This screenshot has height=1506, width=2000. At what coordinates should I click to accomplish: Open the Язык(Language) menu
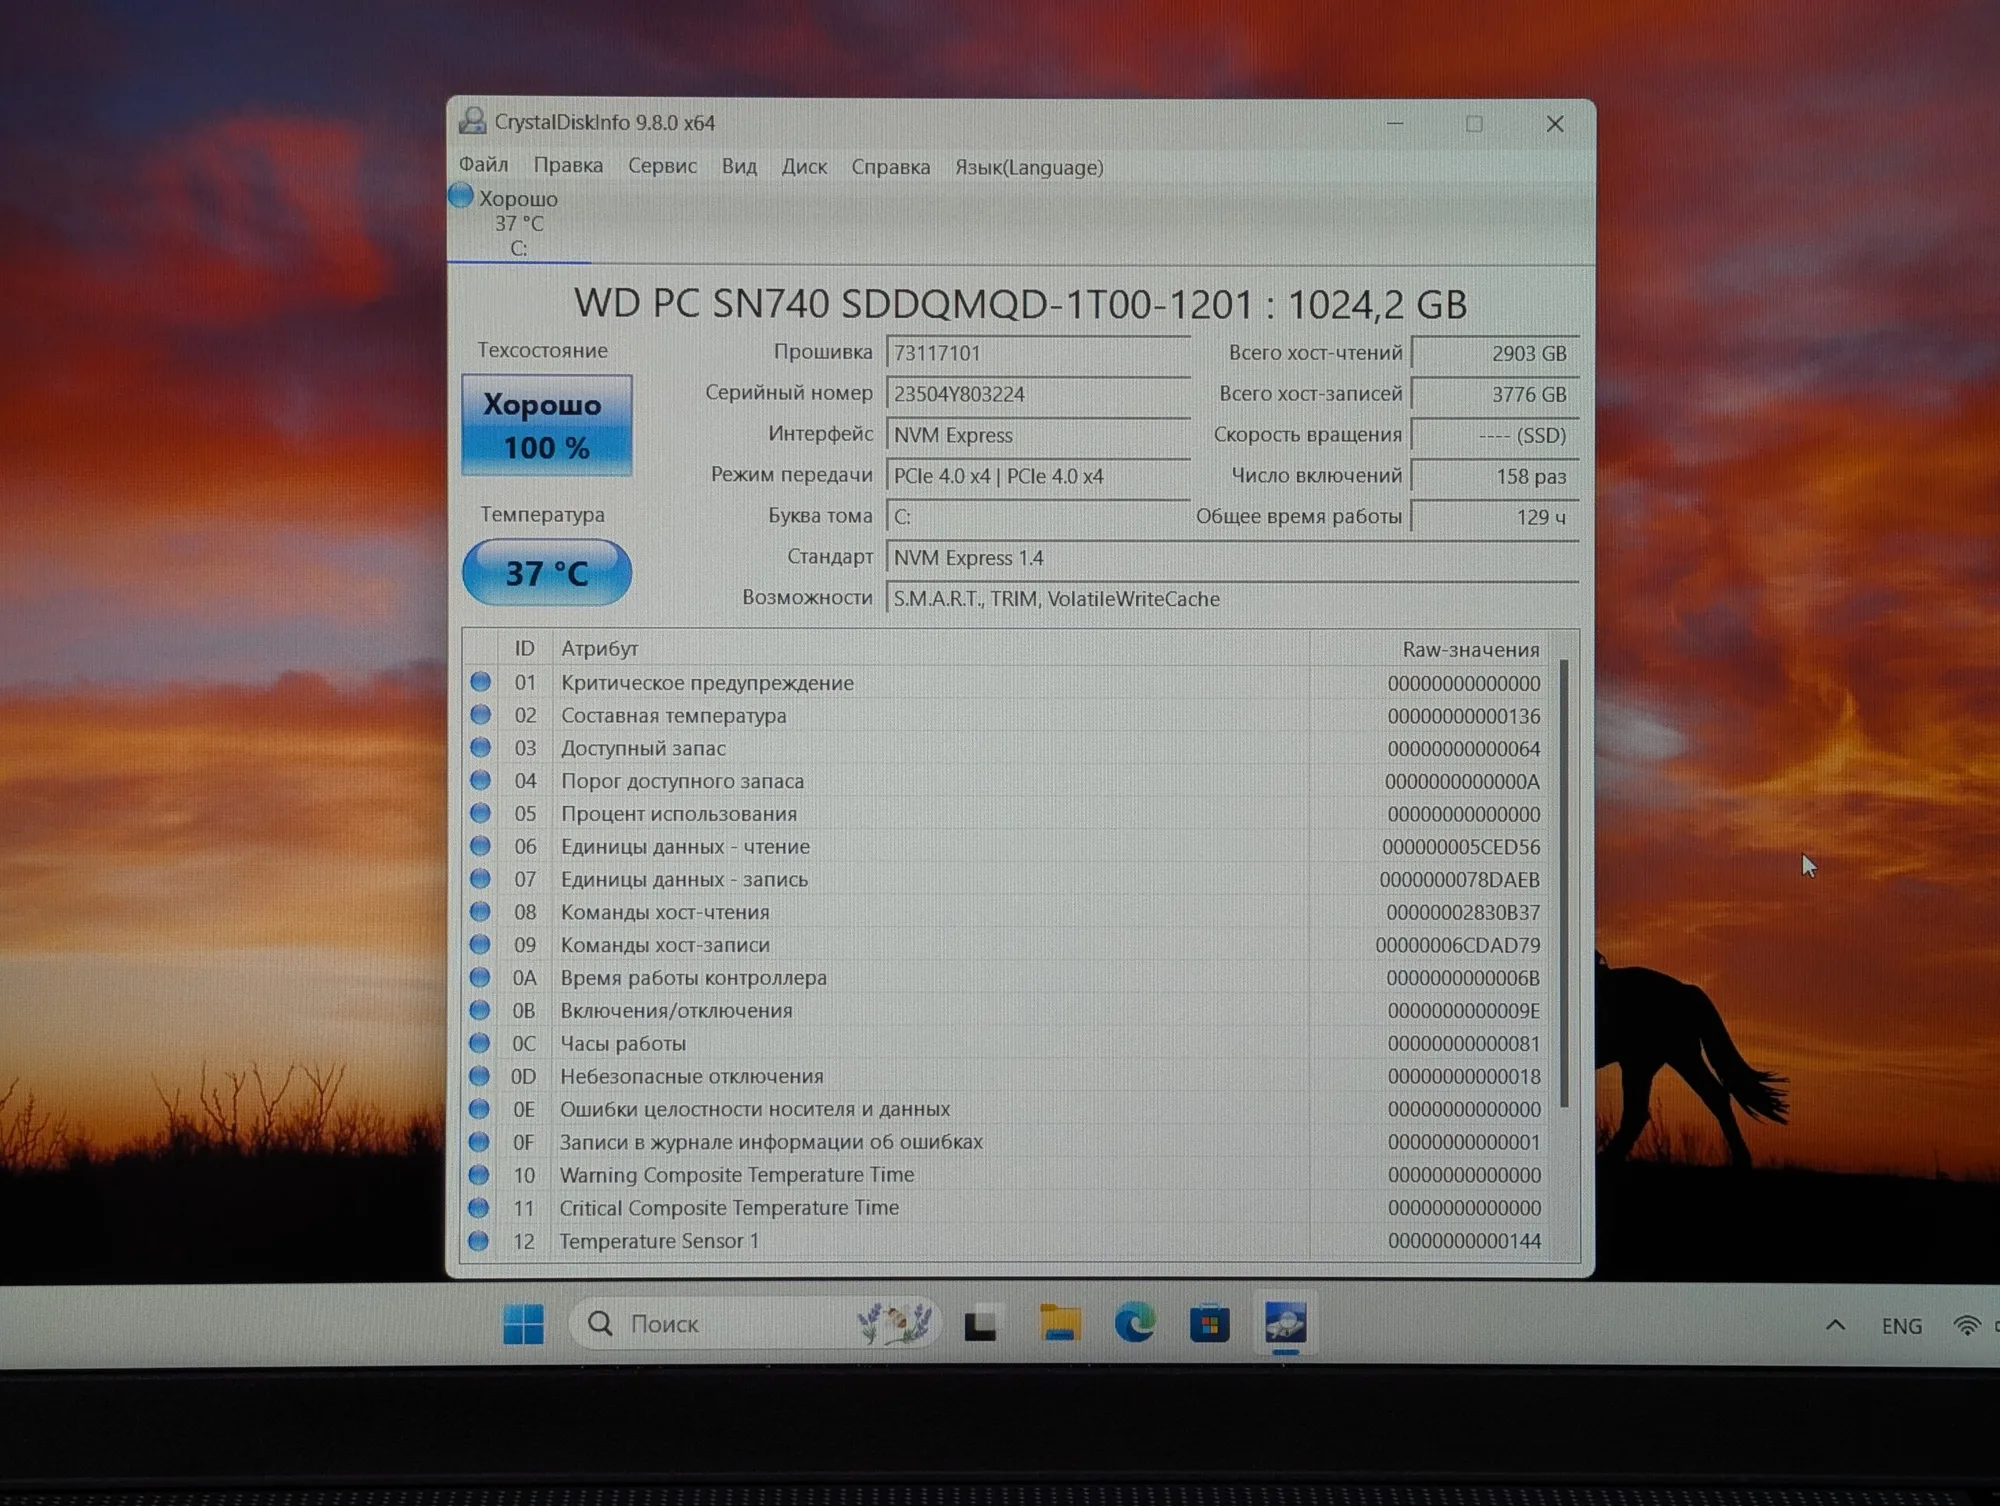[1029, 167]
